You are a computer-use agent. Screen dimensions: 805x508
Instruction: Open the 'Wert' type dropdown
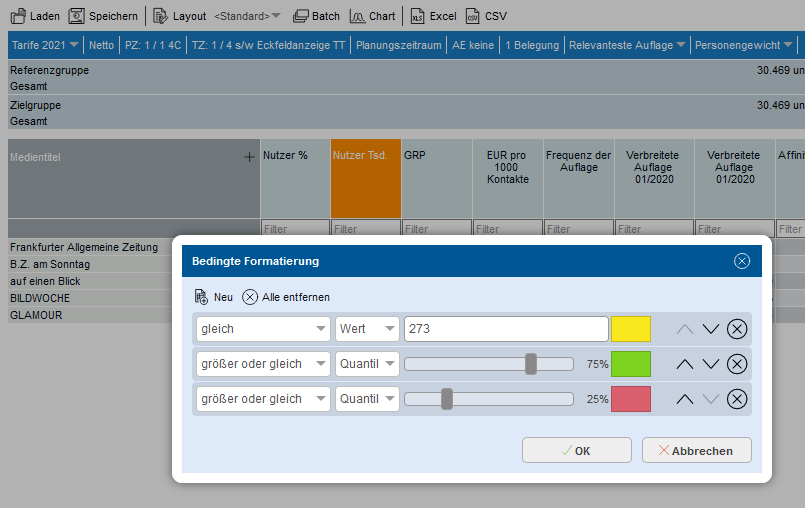click(367, 329)
